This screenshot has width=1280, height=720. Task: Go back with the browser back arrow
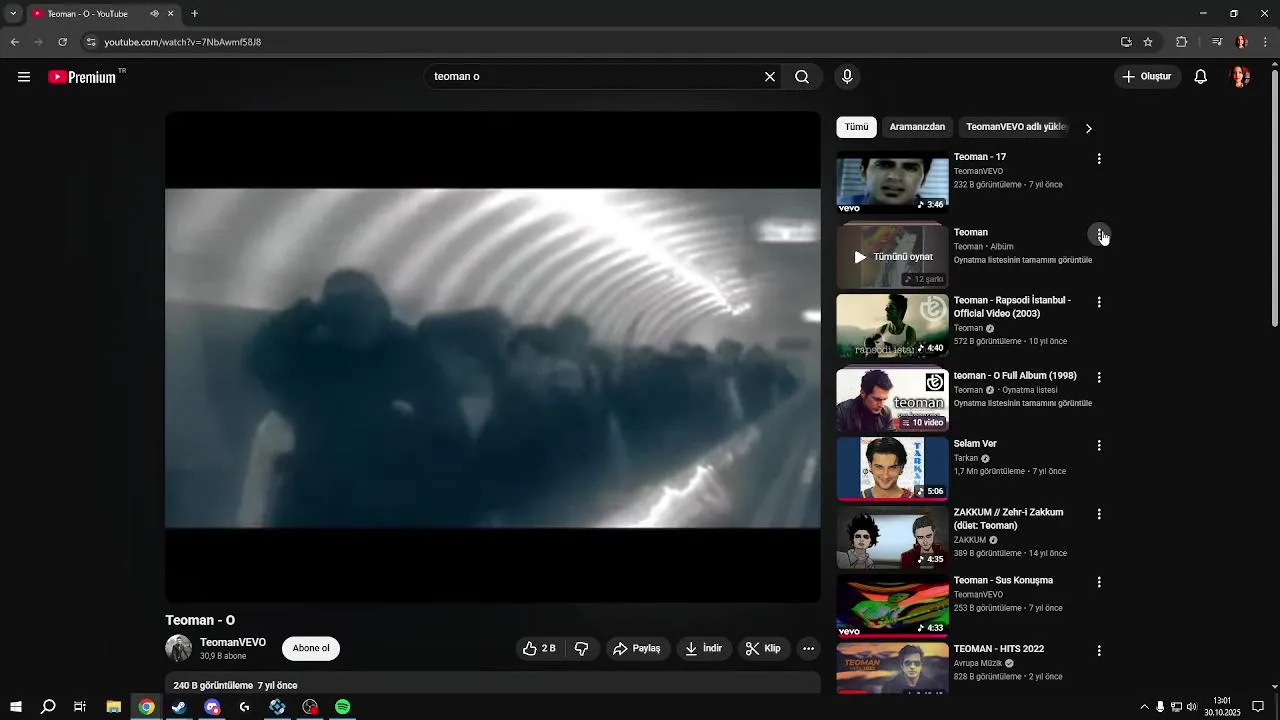14,42
